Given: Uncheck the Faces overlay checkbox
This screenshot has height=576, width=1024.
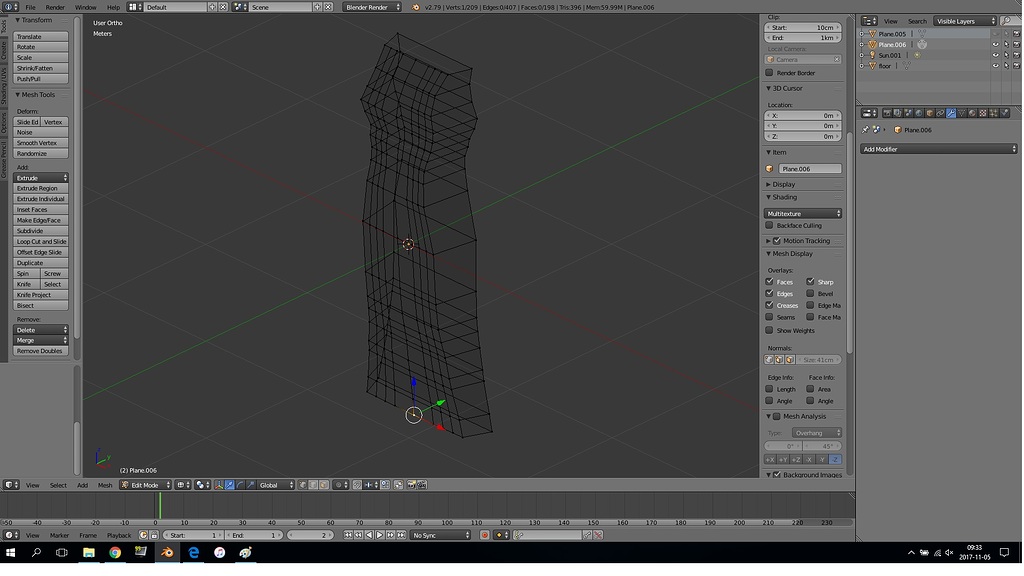Looking at the screenshot, I should pos(769,281).
